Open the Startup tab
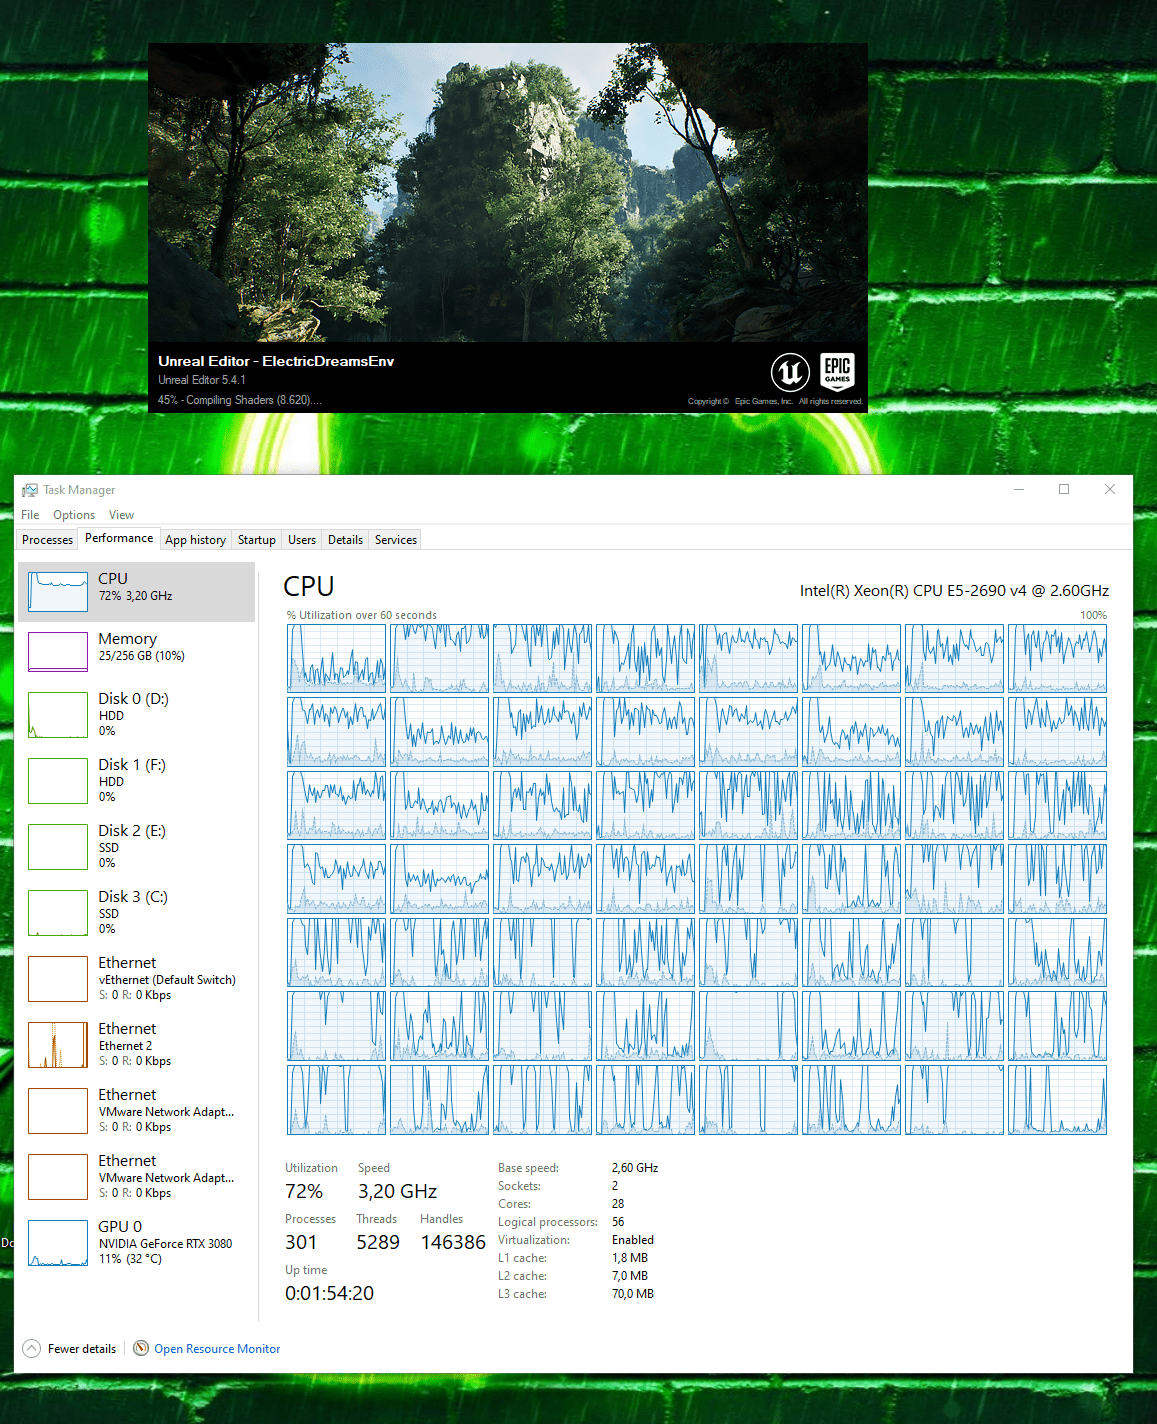The height and width of the screenshot is (1424, 1157). pos(256,540)
